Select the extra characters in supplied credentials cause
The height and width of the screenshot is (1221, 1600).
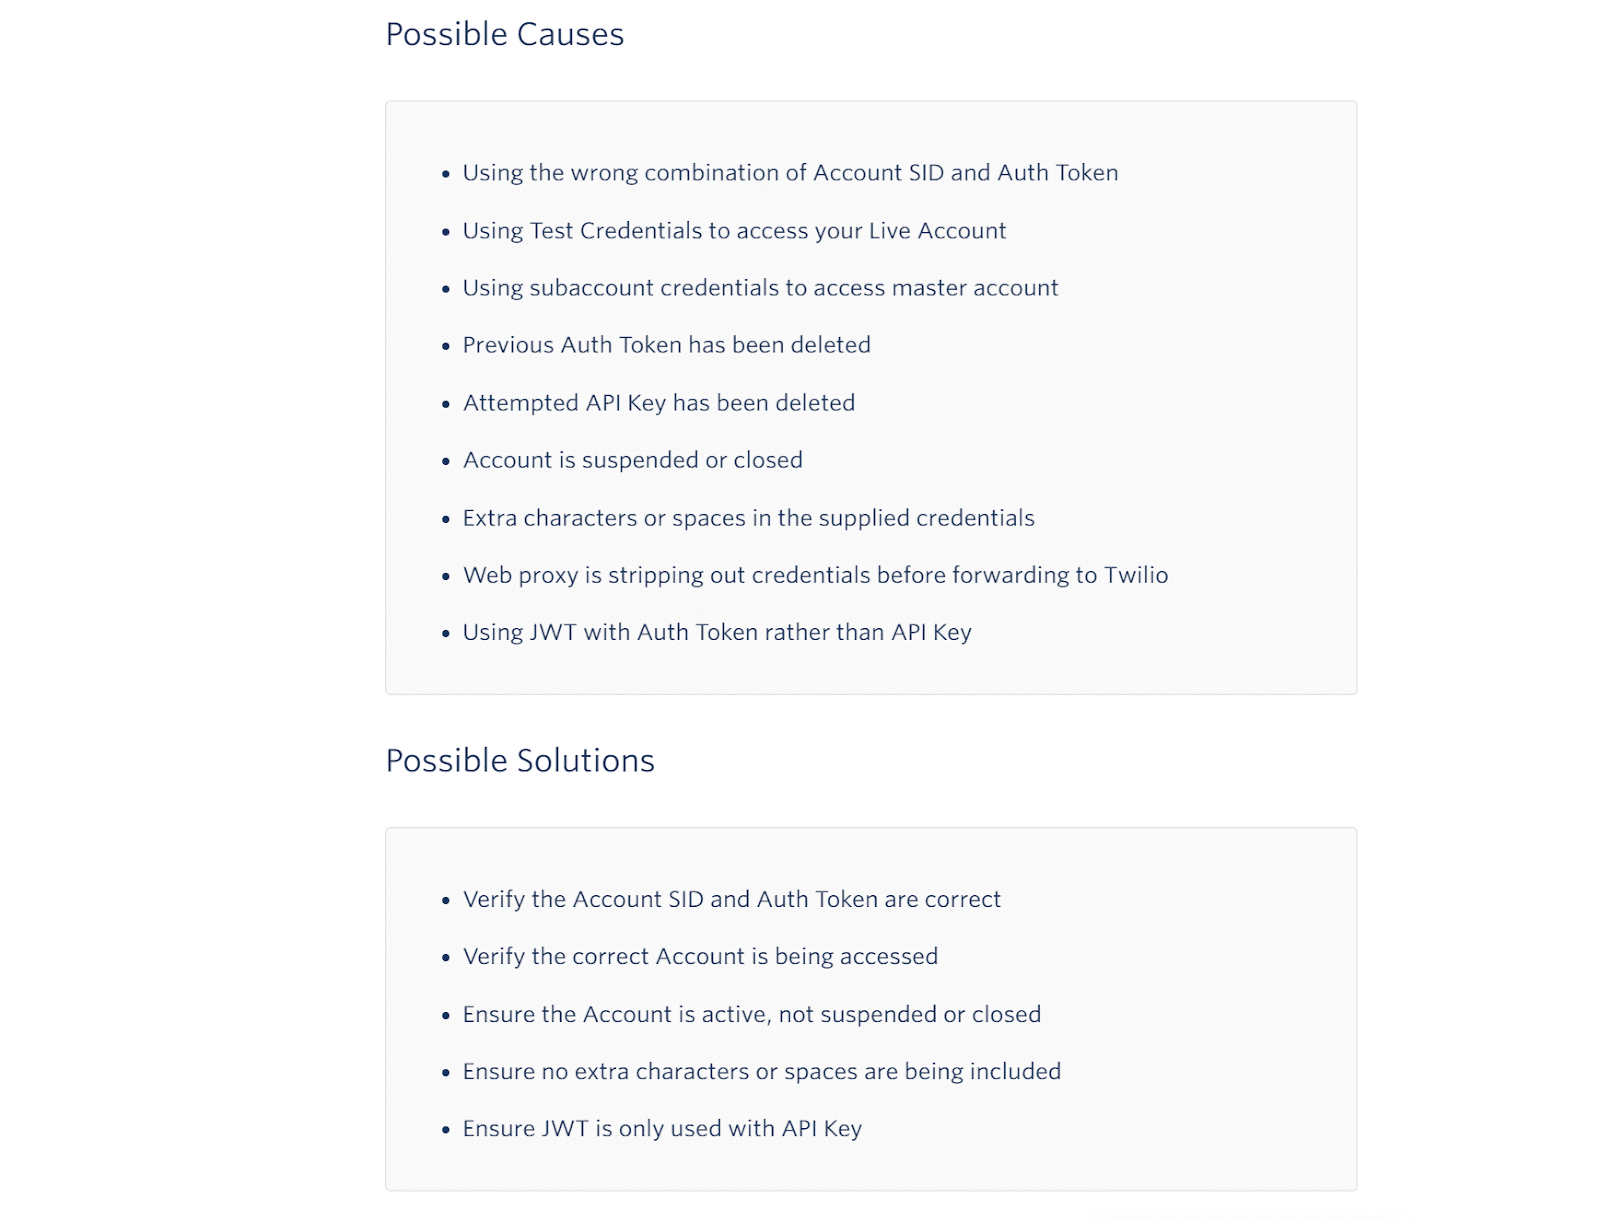[748, 518]
